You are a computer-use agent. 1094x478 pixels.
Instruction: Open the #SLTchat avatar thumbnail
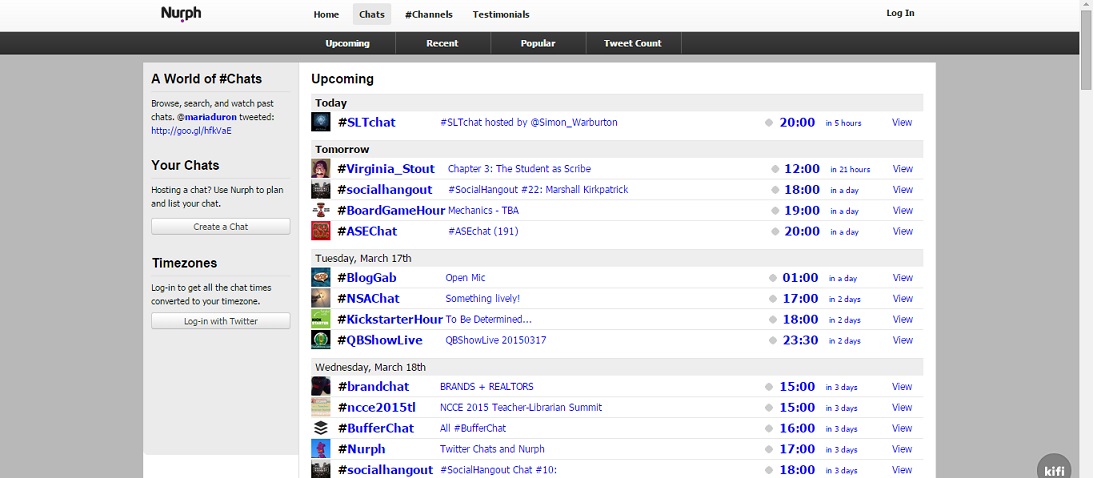(x=320, y=122)
